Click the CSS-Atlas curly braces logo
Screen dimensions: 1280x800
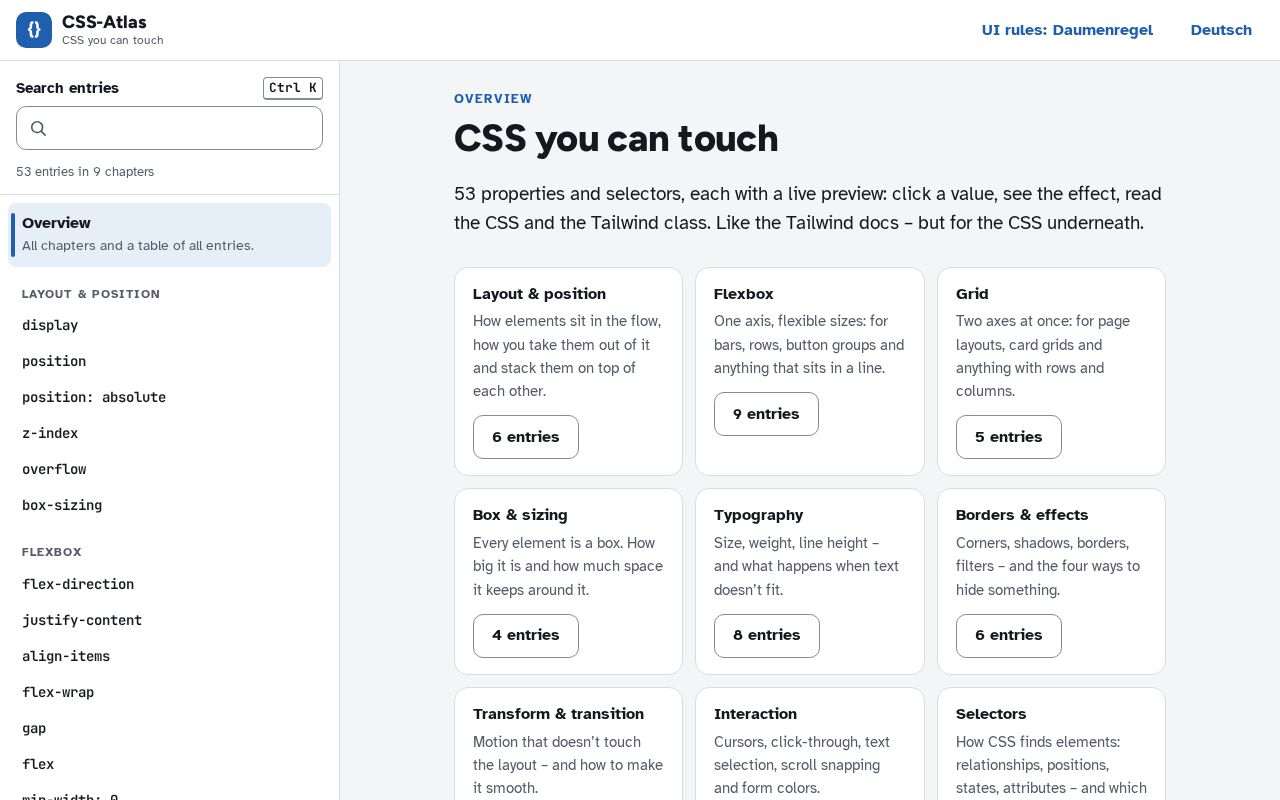(x=34, y=30)
